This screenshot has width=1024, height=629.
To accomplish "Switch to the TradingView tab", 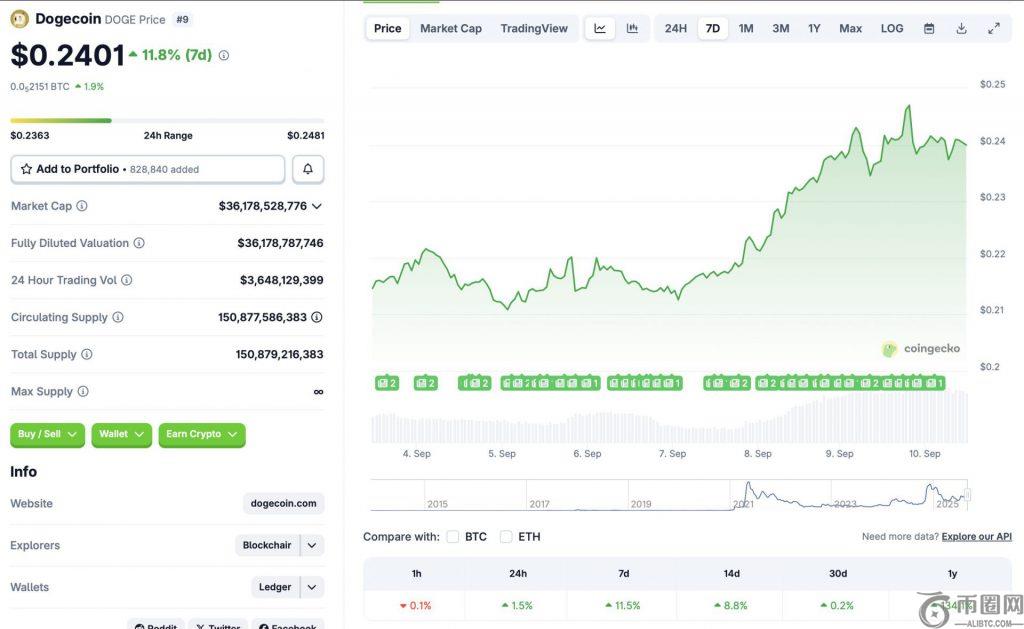I will tap(534, 28).
